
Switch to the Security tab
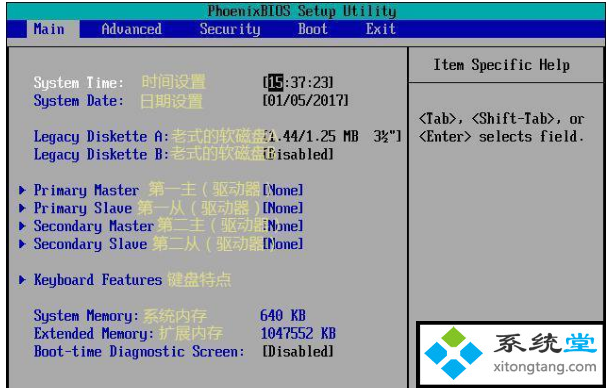230,29
